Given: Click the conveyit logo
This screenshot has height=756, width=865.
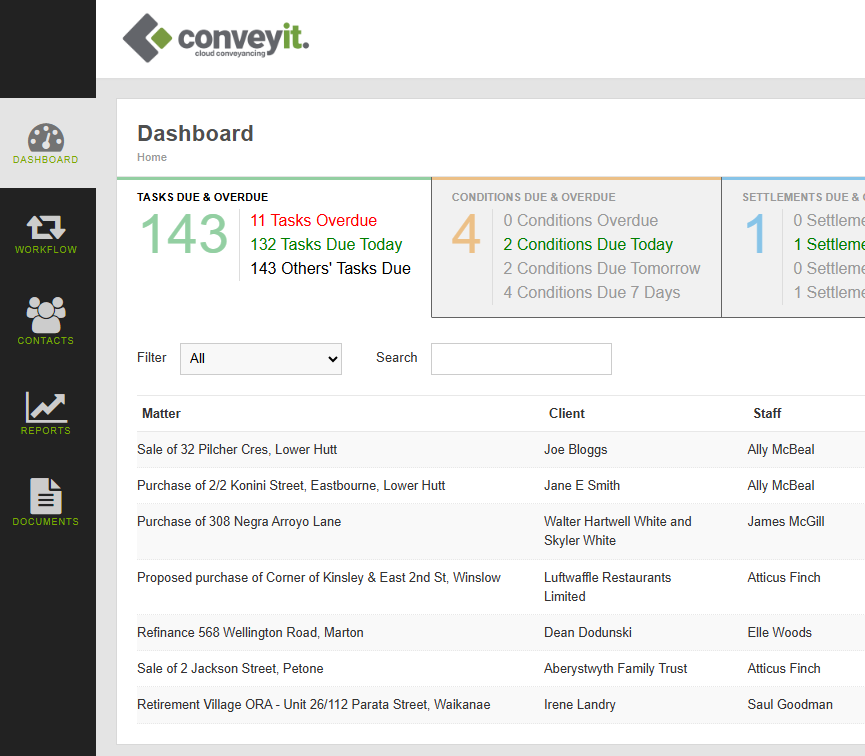Looking at the screenshot, I should point(216,38).
